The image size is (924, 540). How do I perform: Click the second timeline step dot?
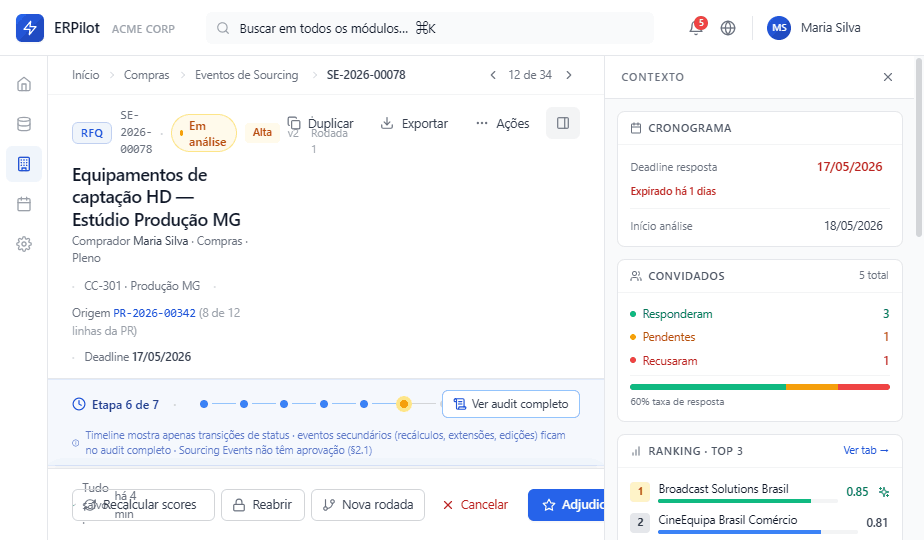pyautogui.click(x=244, y=404)
